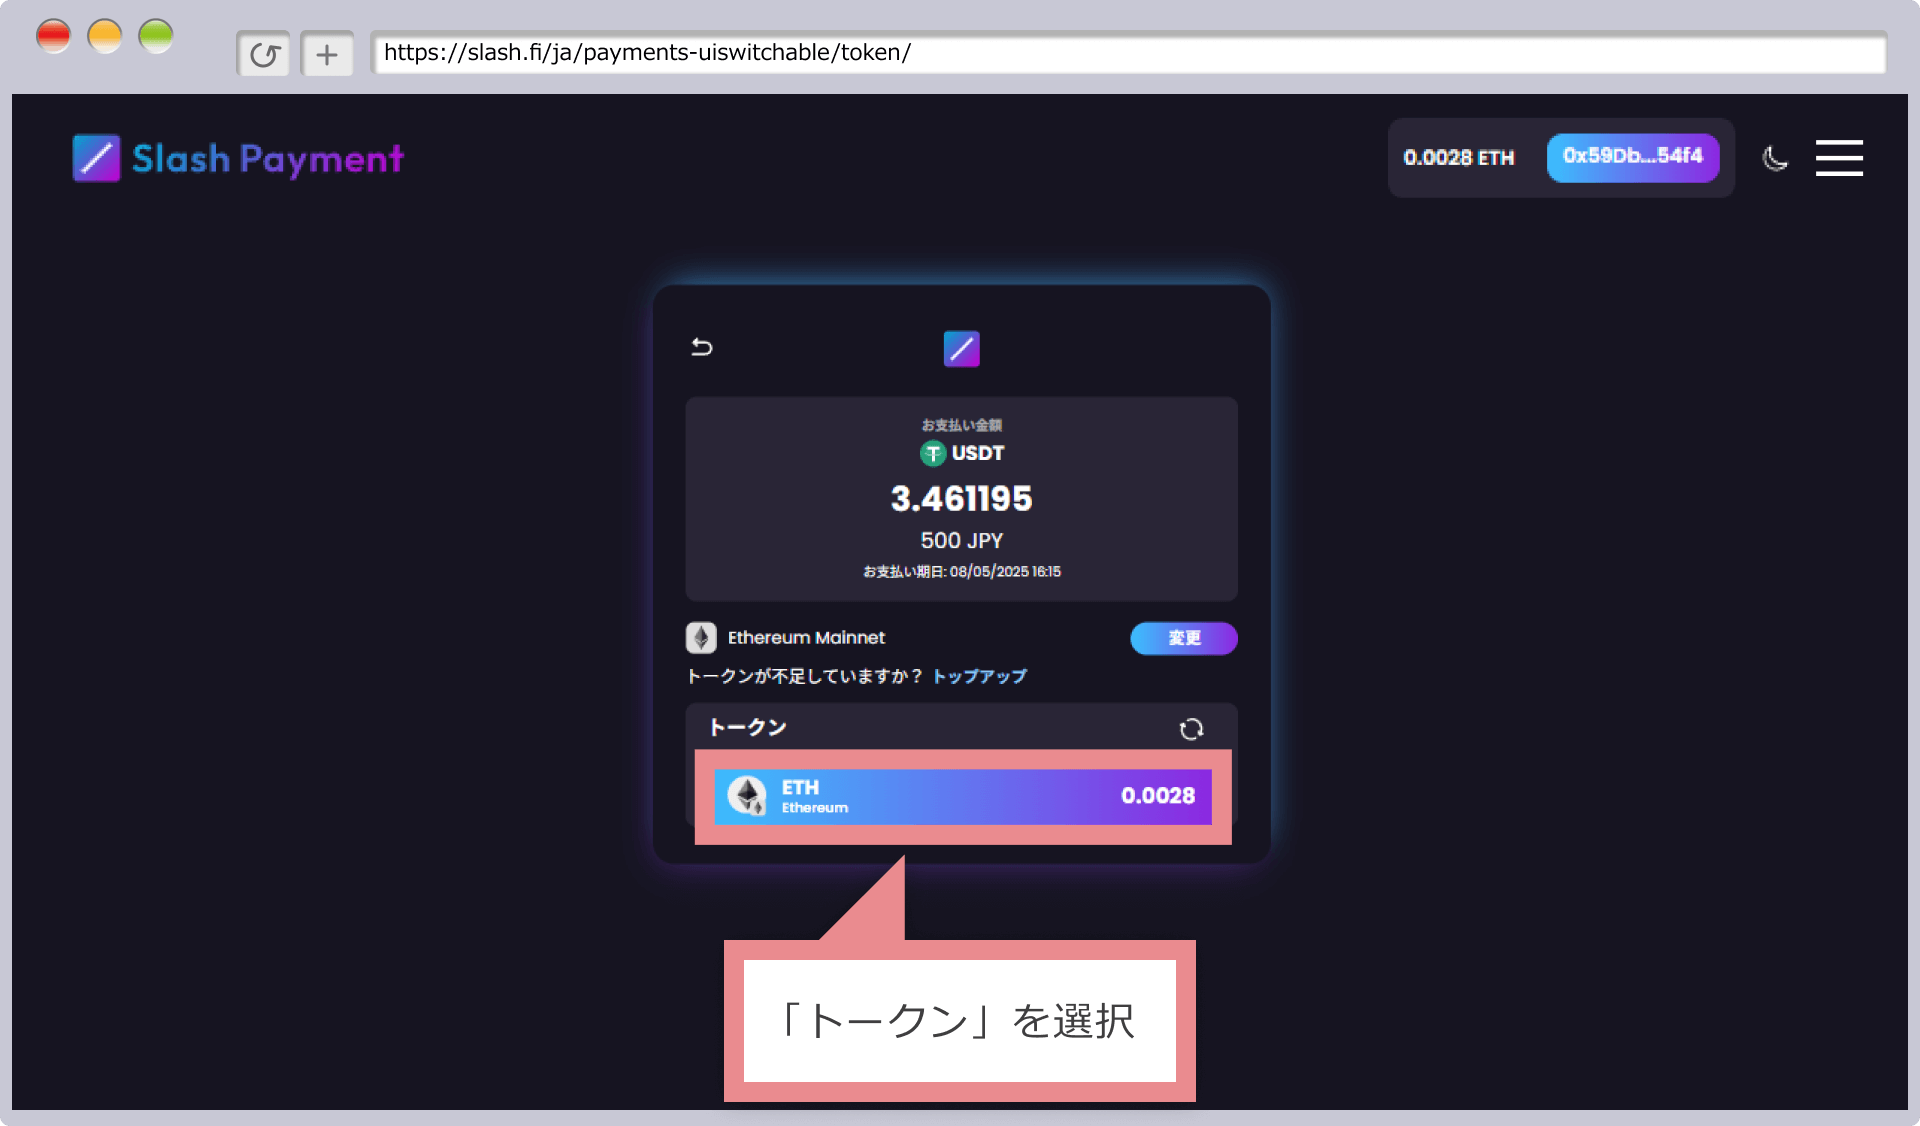Click the 3.461195 payment amount

961,498
